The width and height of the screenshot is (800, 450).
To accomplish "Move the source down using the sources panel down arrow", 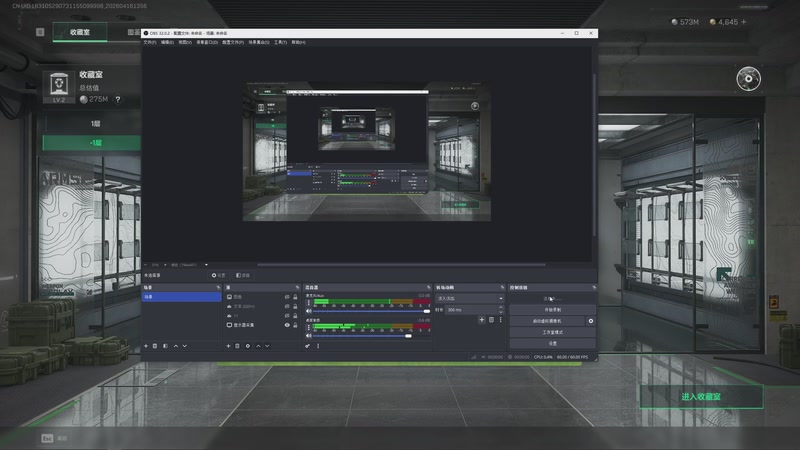I will [267, 346].
